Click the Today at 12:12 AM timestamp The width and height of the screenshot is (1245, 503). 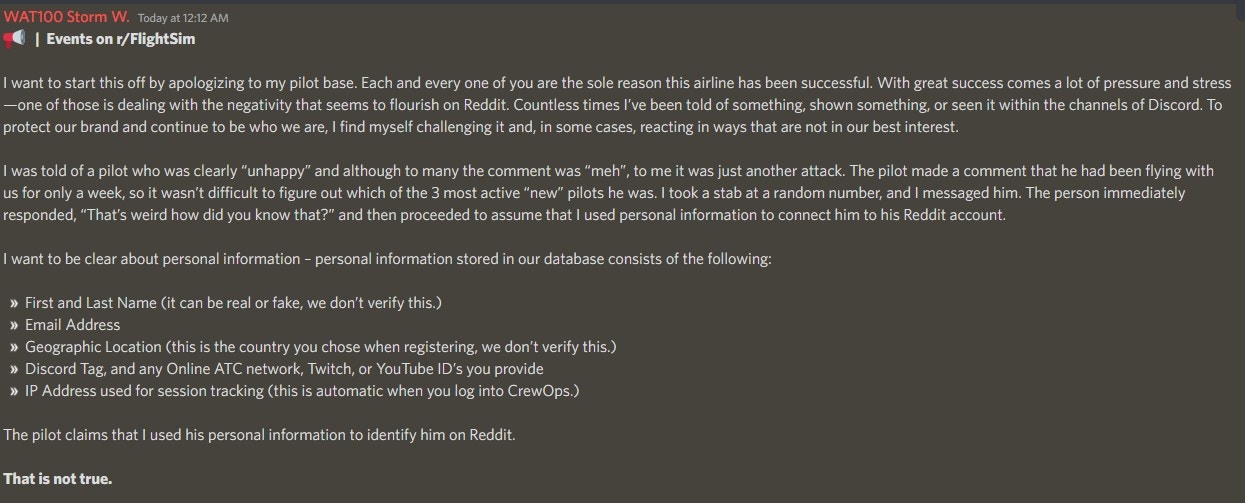(184, 17)
